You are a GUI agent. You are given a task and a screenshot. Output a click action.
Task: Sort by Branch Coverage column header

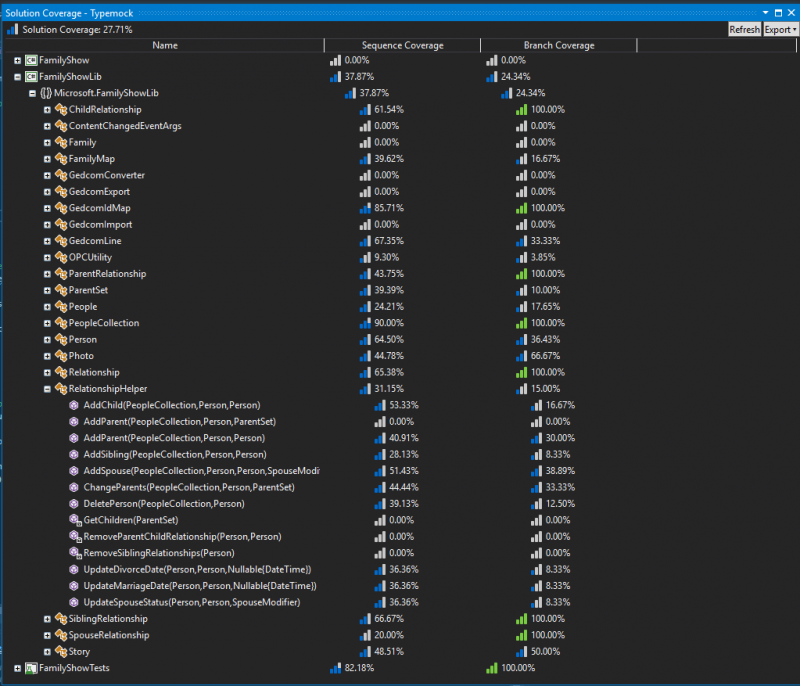pyautogui.click(x=559, y=45)
